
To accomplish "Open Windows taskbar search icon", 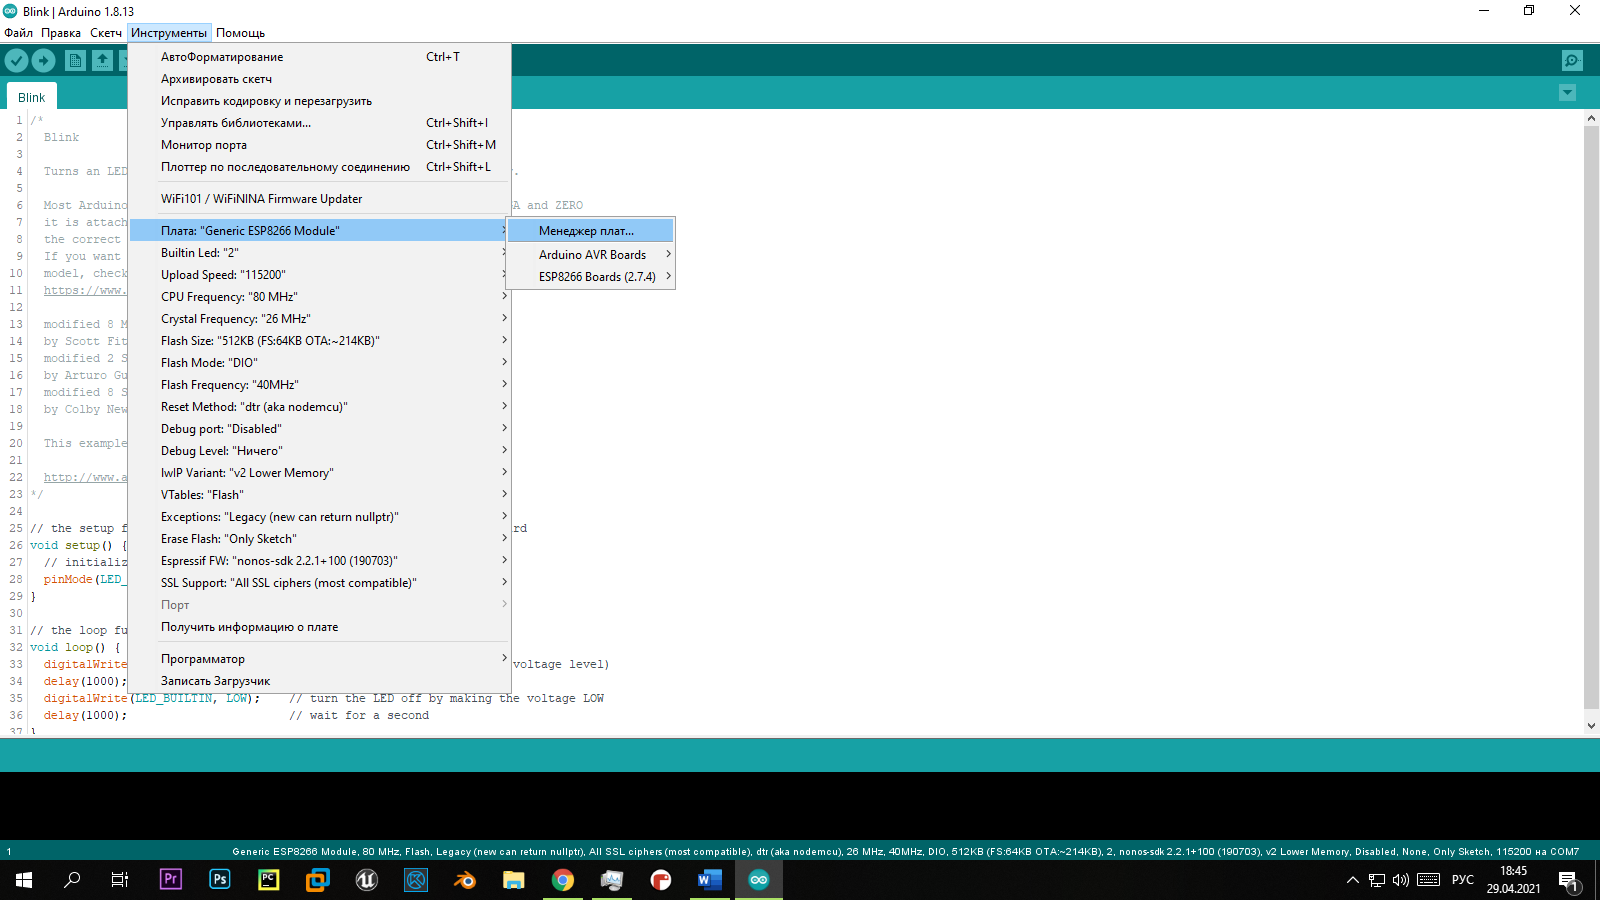I will (x=72, y=880).
